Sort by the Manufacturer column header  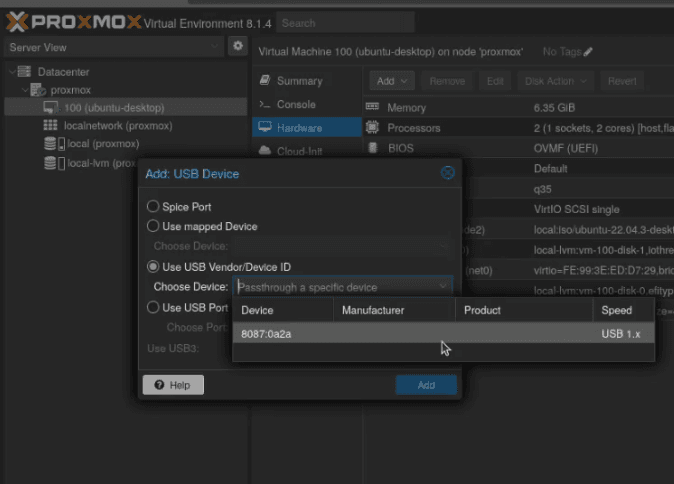point(394,310)
